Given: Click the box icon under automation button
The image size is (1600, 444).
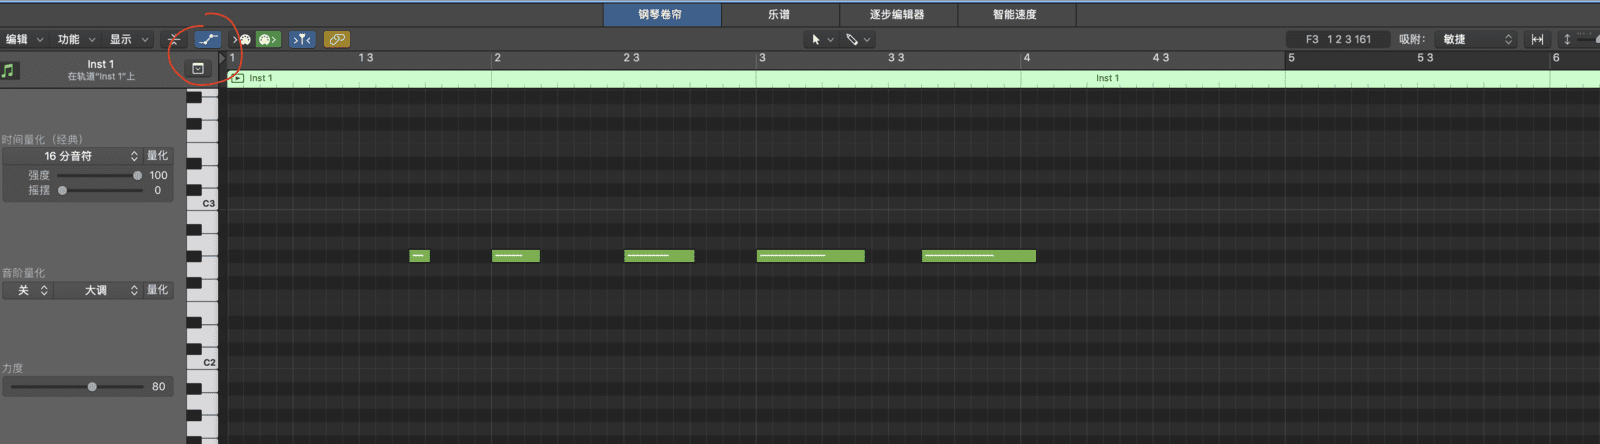Looking at the screenshot, I should (x=198, y=69).
